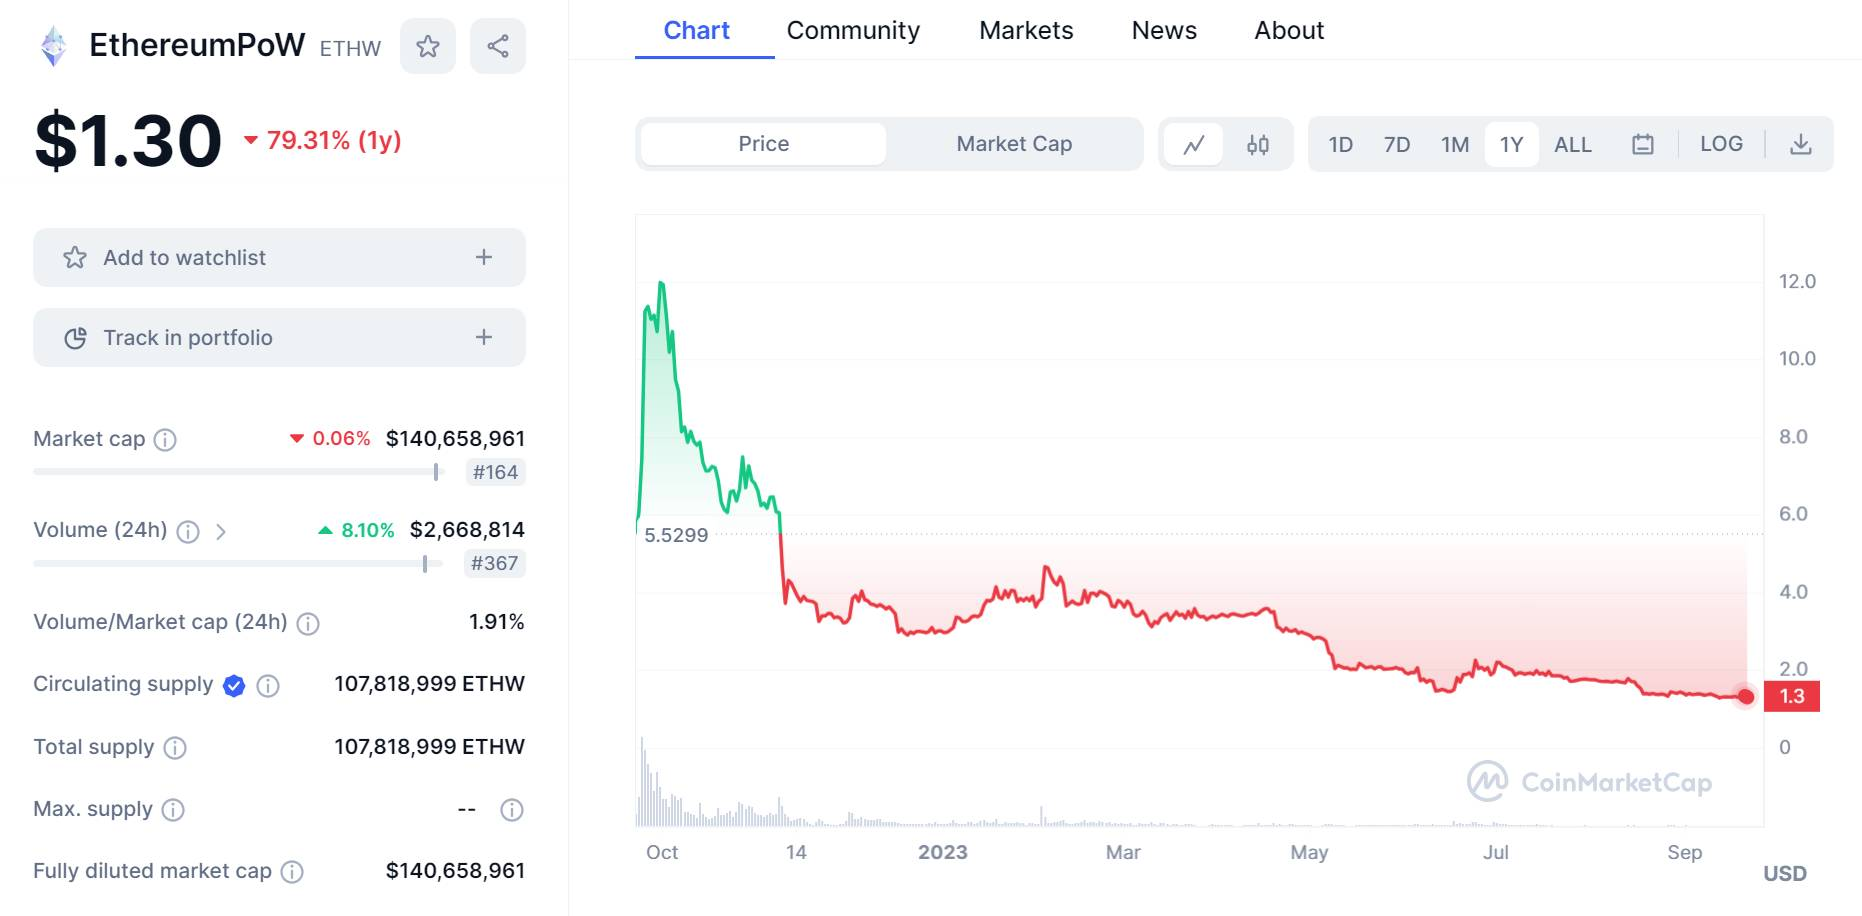Open the Chart tab
Image resolution: width=1862 pixels, height=916 pixels.
697,31
